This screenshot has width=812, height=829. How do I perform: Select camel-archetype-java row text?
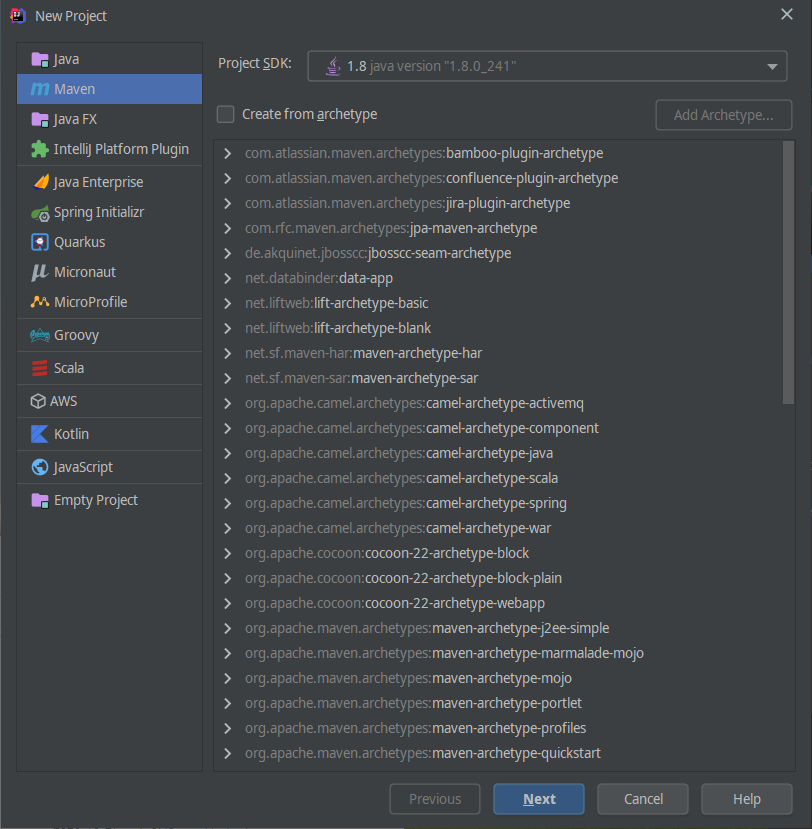pyautogui.click(x=399, y=453)
